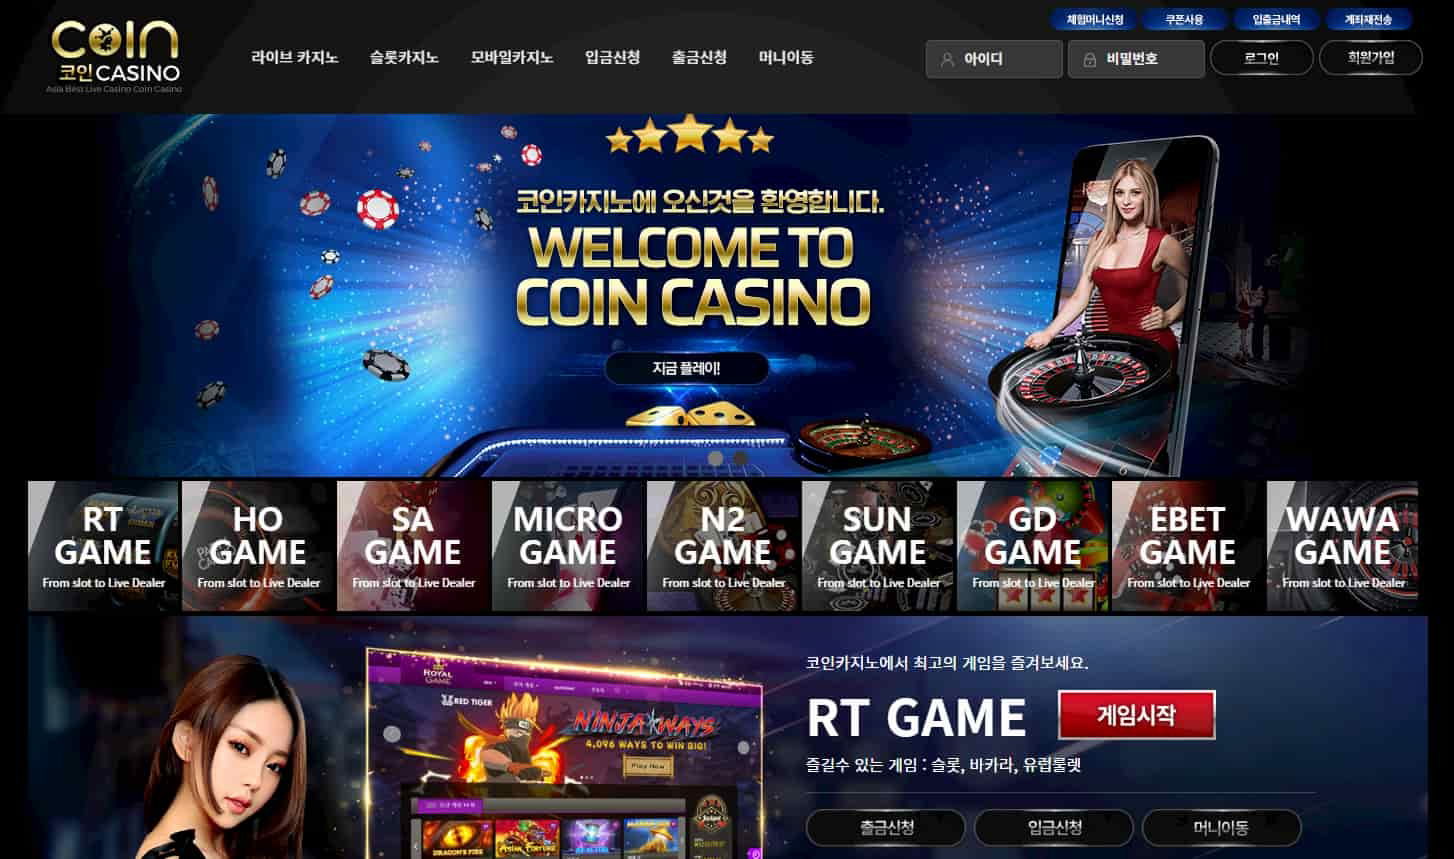Select the second carousel indicator dot
Image resolution: width=1454 pixels, height=859 pixels.
click(x=740, y=457)
